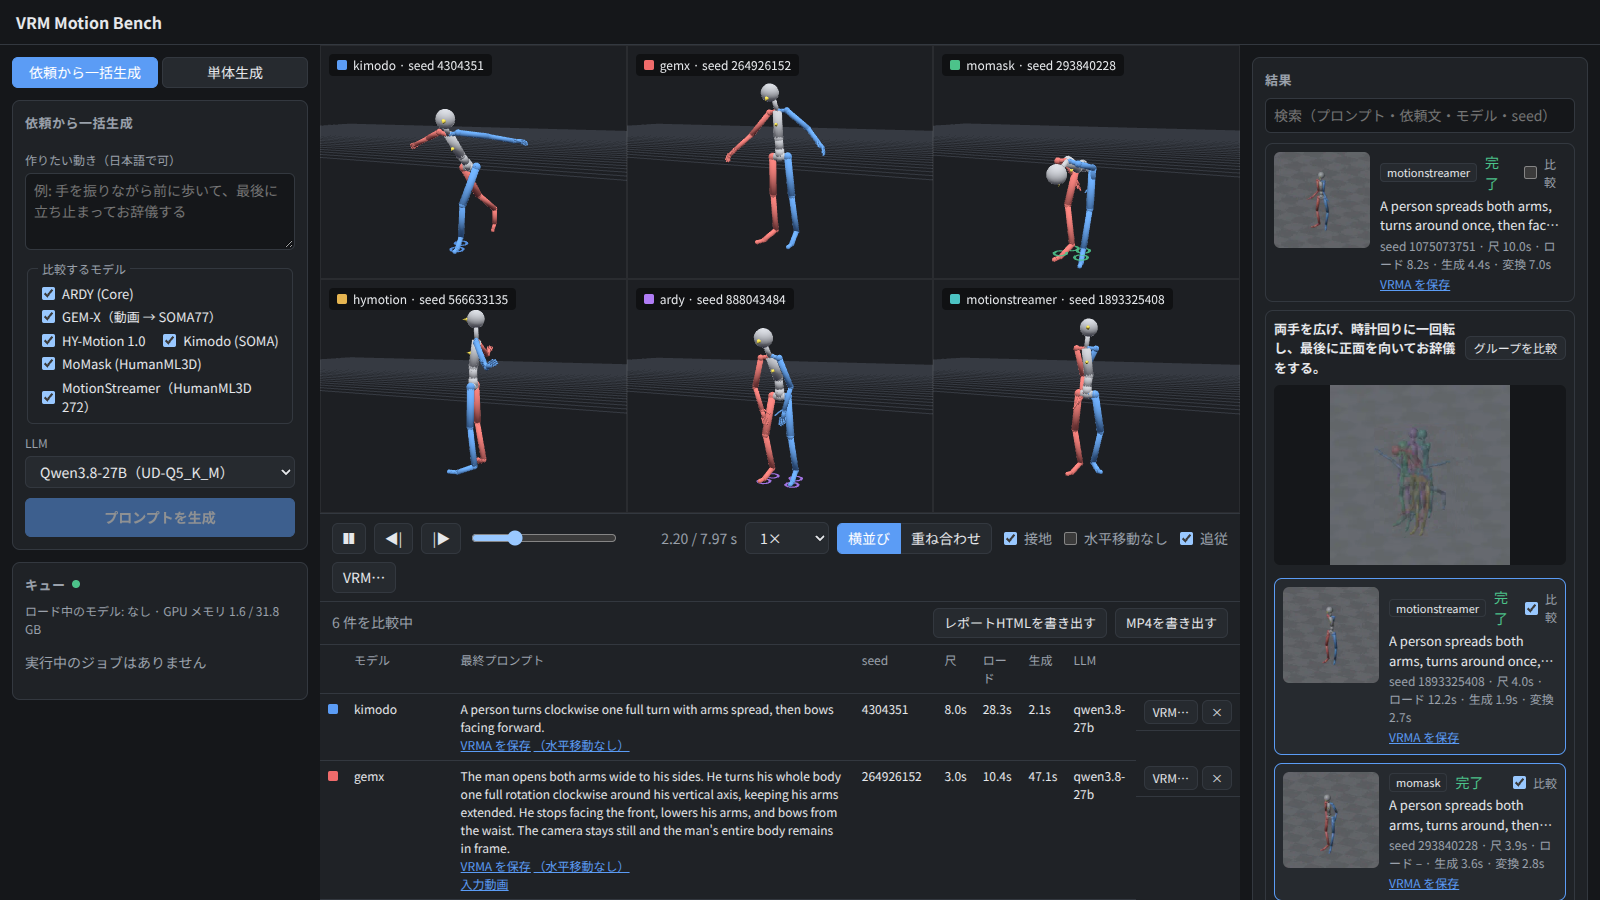
Task: Click プロンプトを生成 button
Action: coord(160,518)
